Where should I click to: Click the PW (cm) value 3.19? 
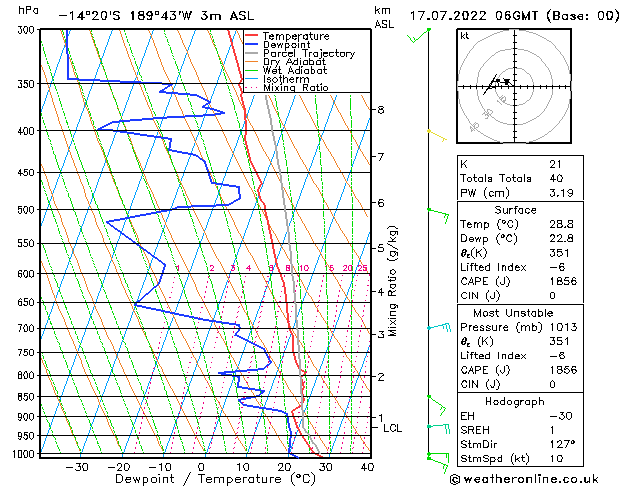[561, 193]
